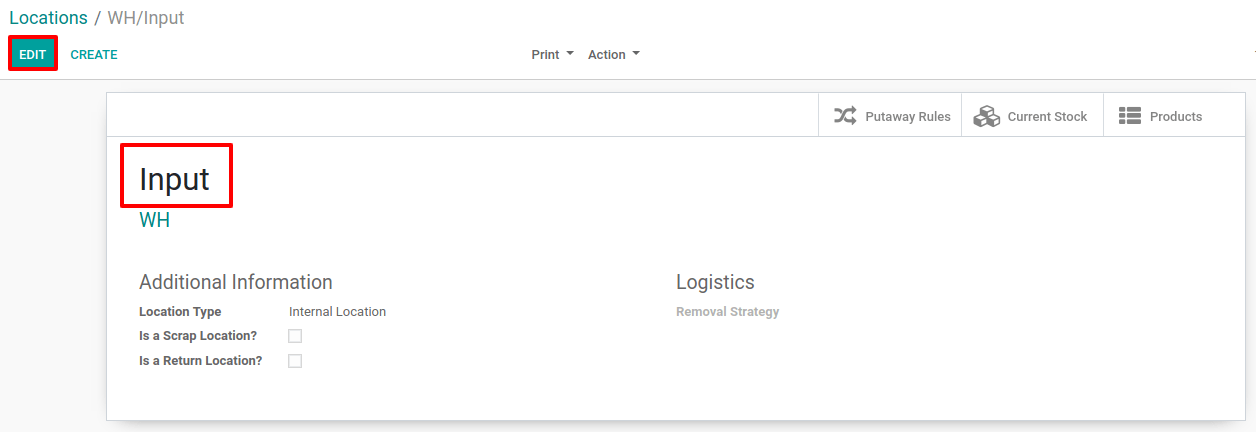Image resolution: width=1256 pixels, height=432 pixels.
Task: Click the EDIT button
Action: tap(33, 54)
